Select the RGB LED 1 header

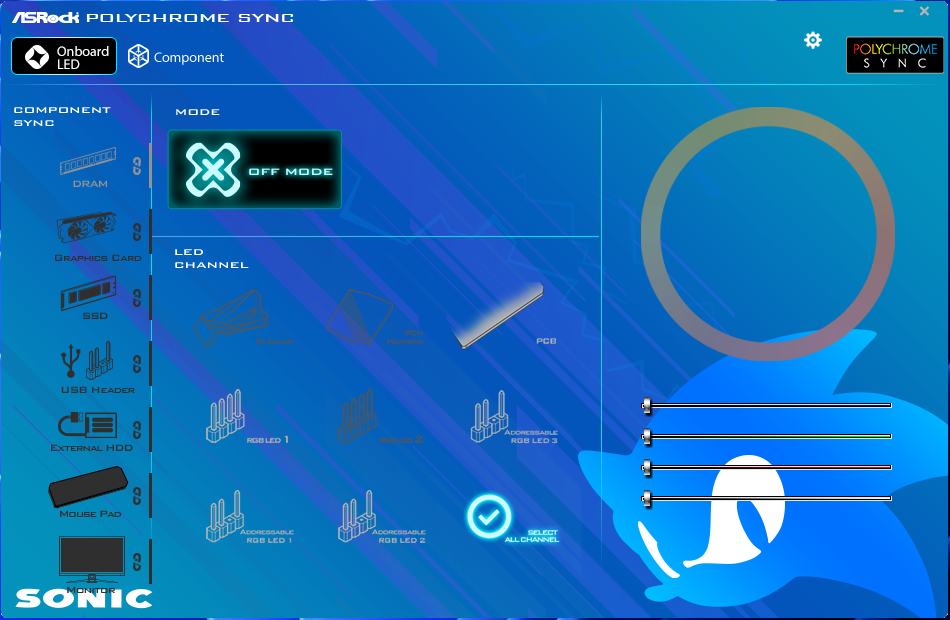click(x=246, y=417)
